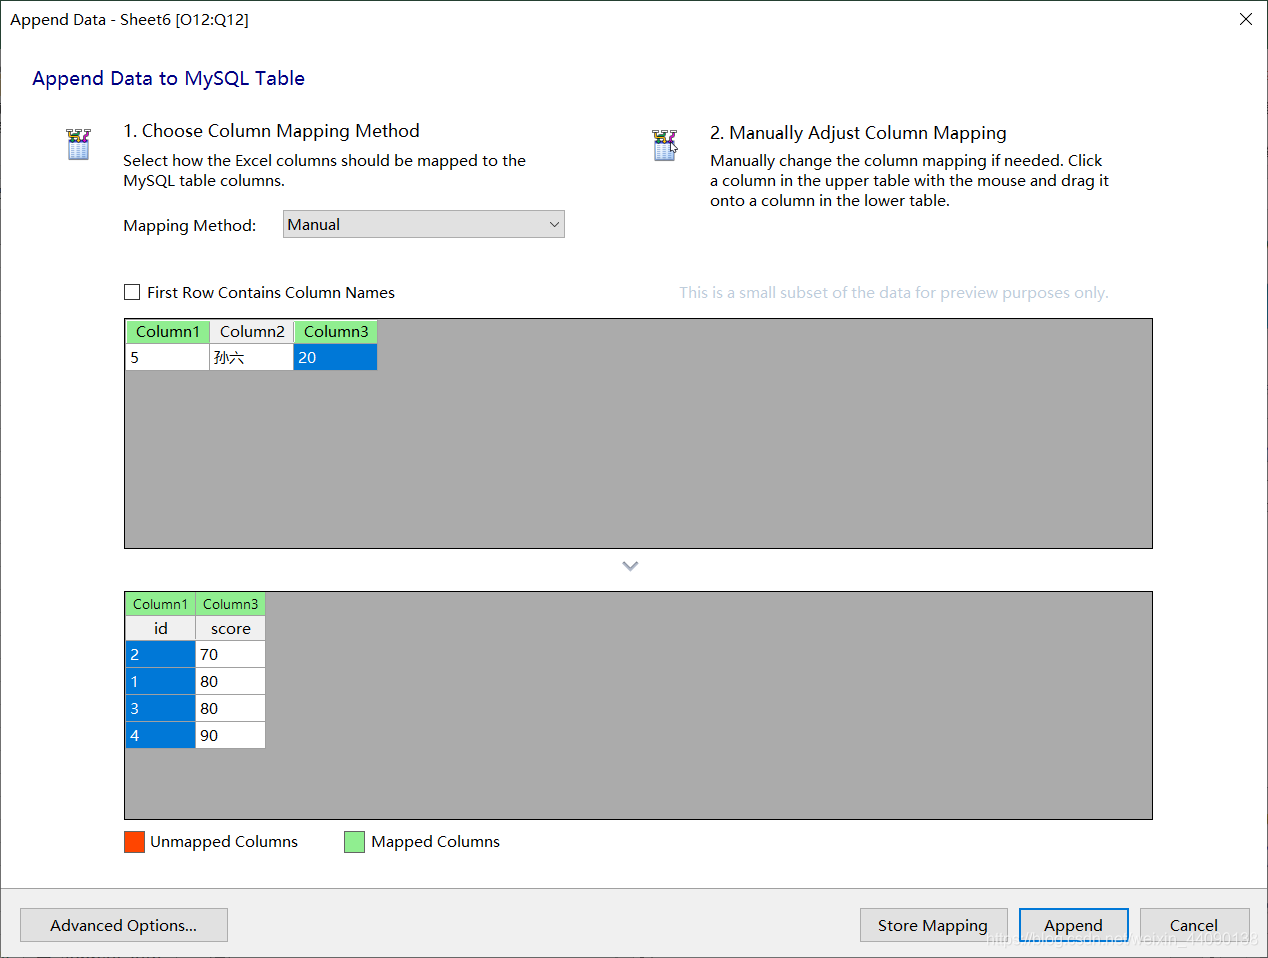The height and width of the screenshot is (958, 1268).
Task: Click the Unmapped Columns orange swatch
Action: click(134, 842)
